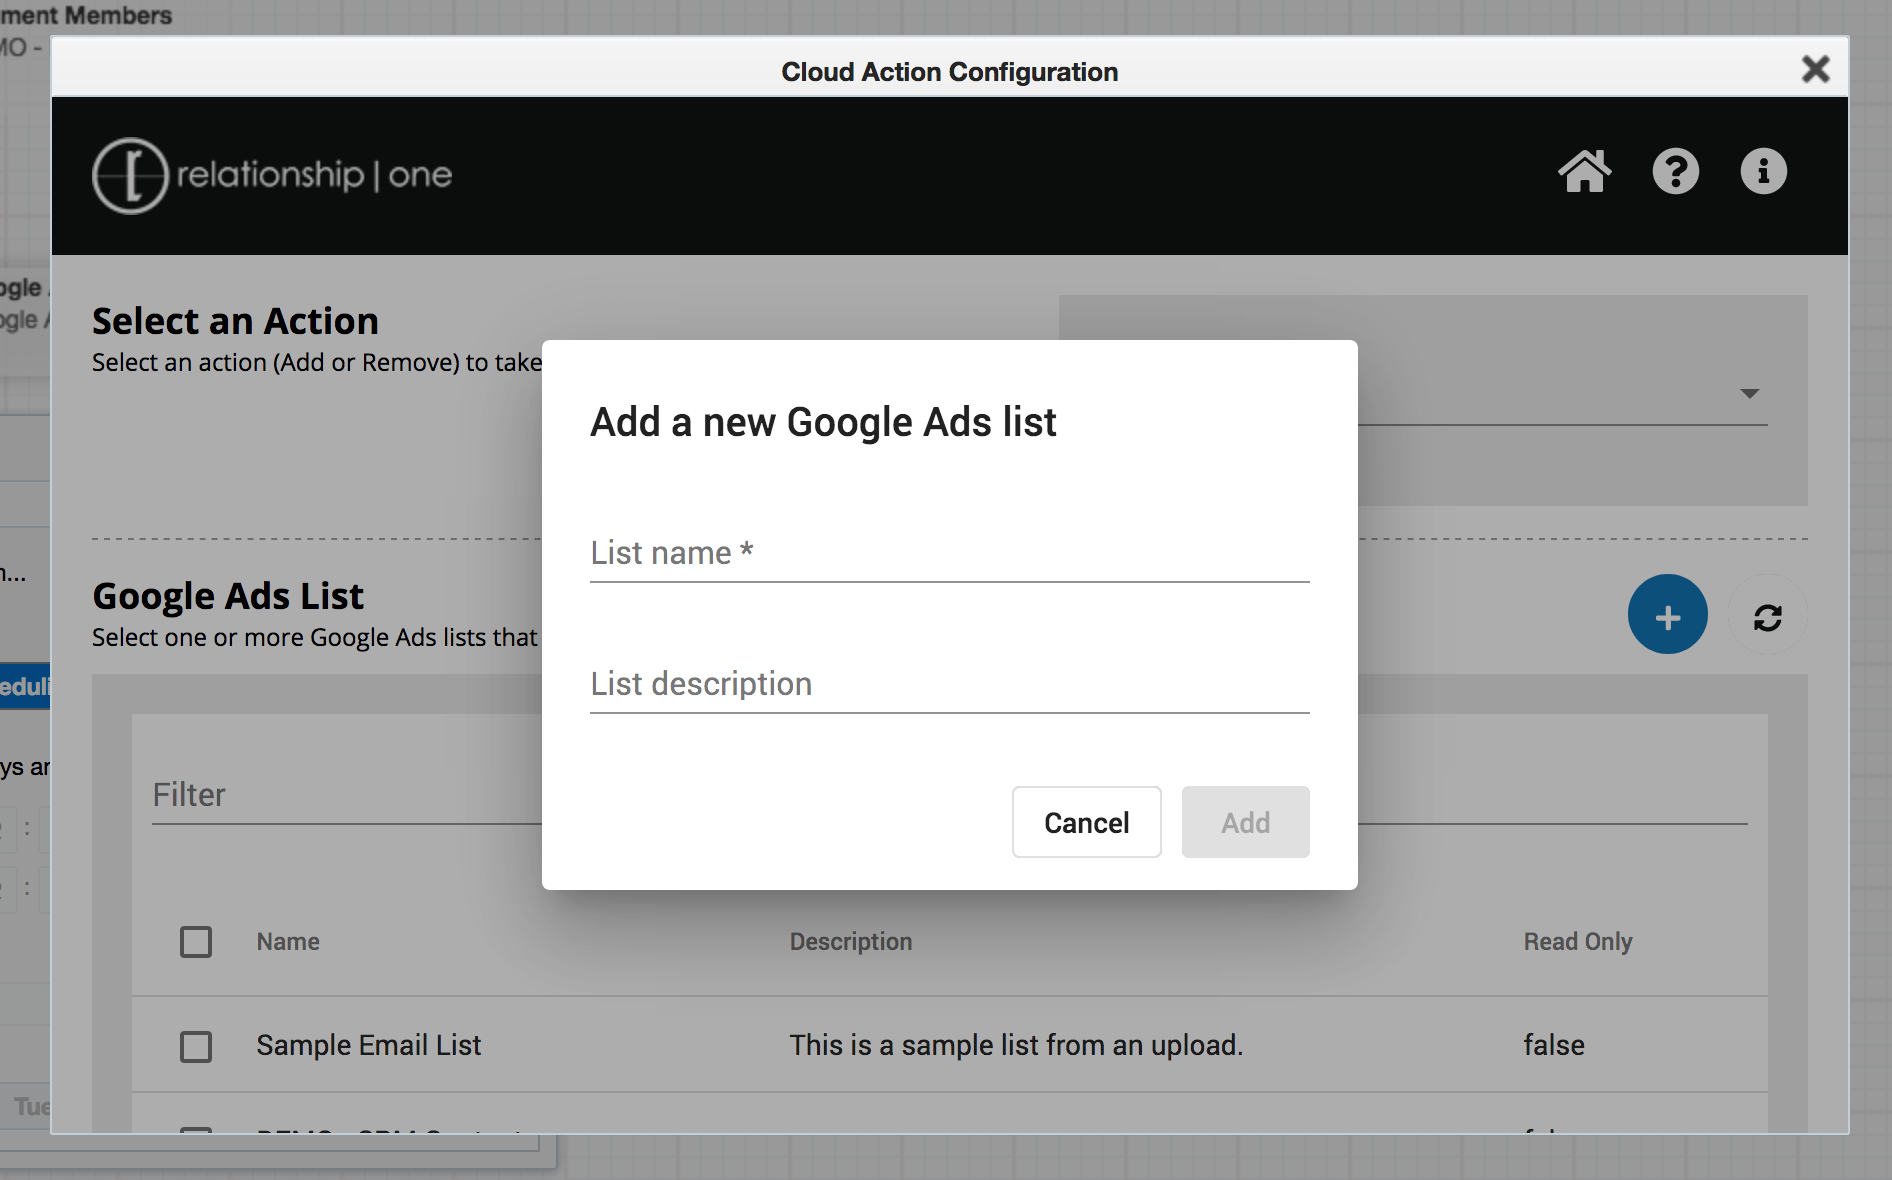Screen dimensions: 1892x1180
Task: Focus the List name field
Action: 949,553
